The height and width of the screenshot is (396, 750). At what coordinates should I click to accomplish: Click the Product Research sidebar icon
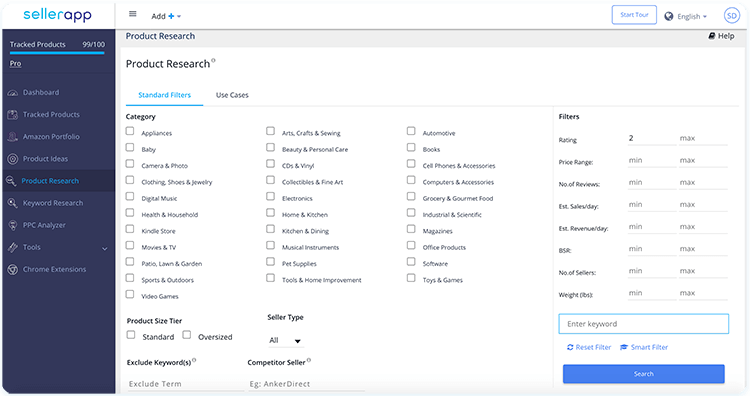coord(11,181)
